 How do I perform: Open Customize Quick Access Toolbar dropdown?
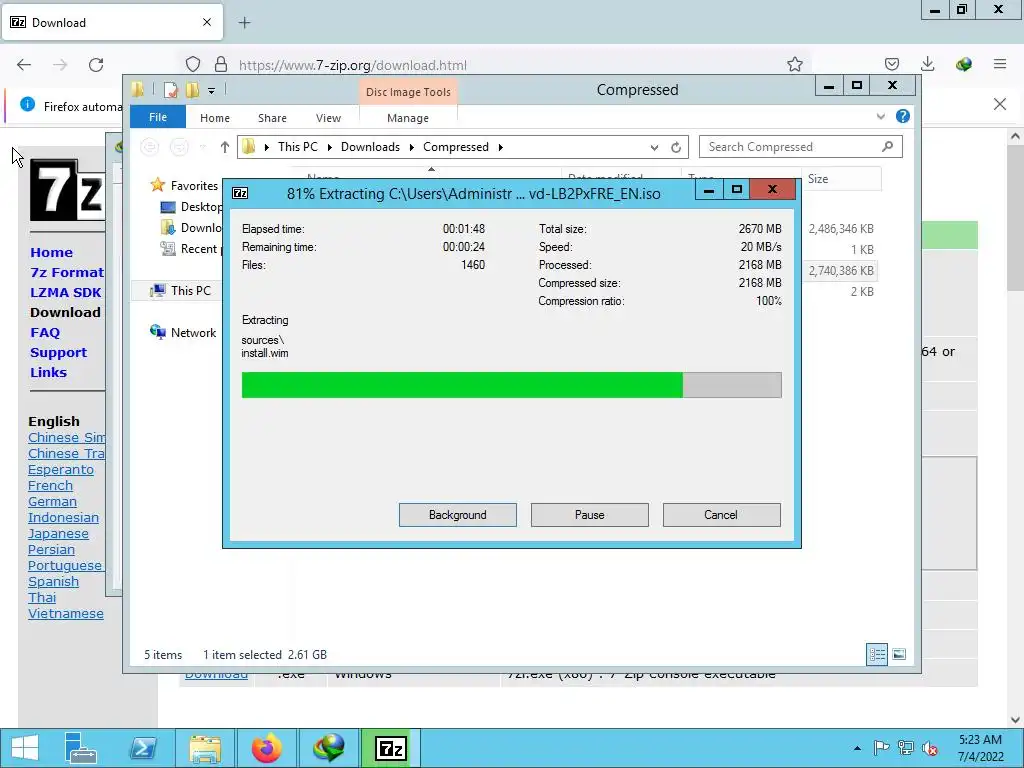[211, 91]
